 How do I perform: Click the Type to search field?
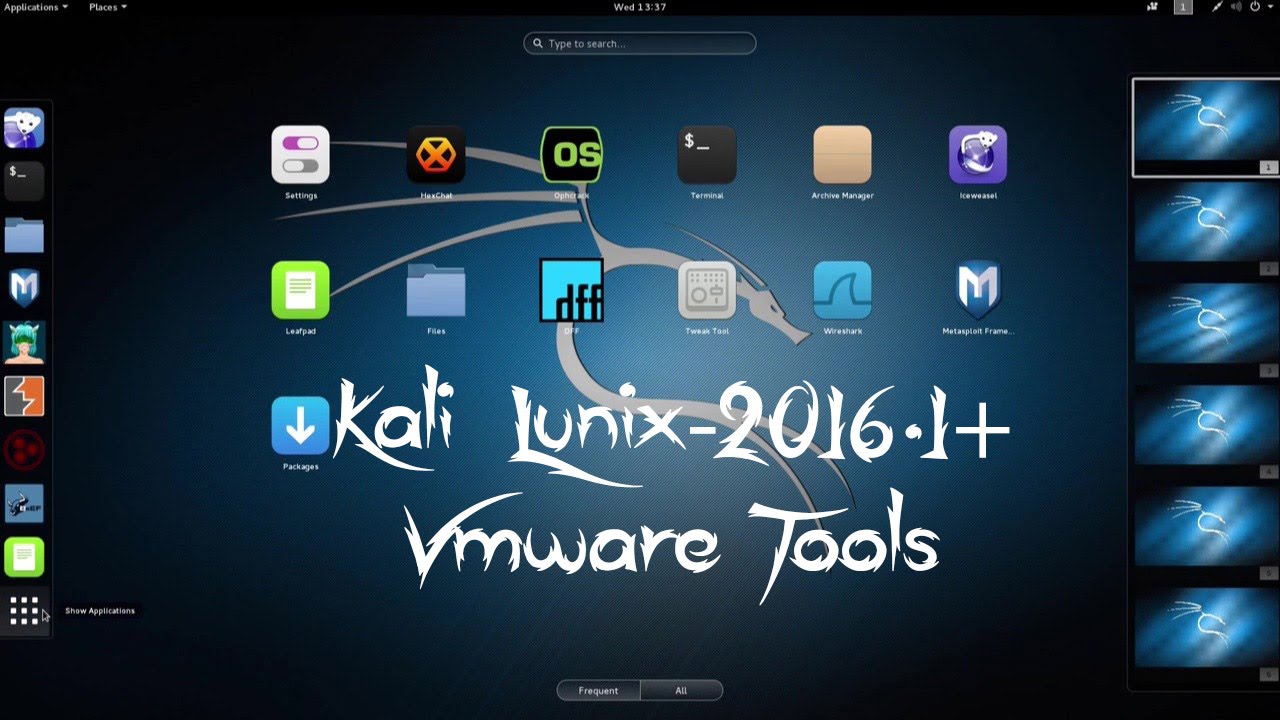click(x=640, y=43)
